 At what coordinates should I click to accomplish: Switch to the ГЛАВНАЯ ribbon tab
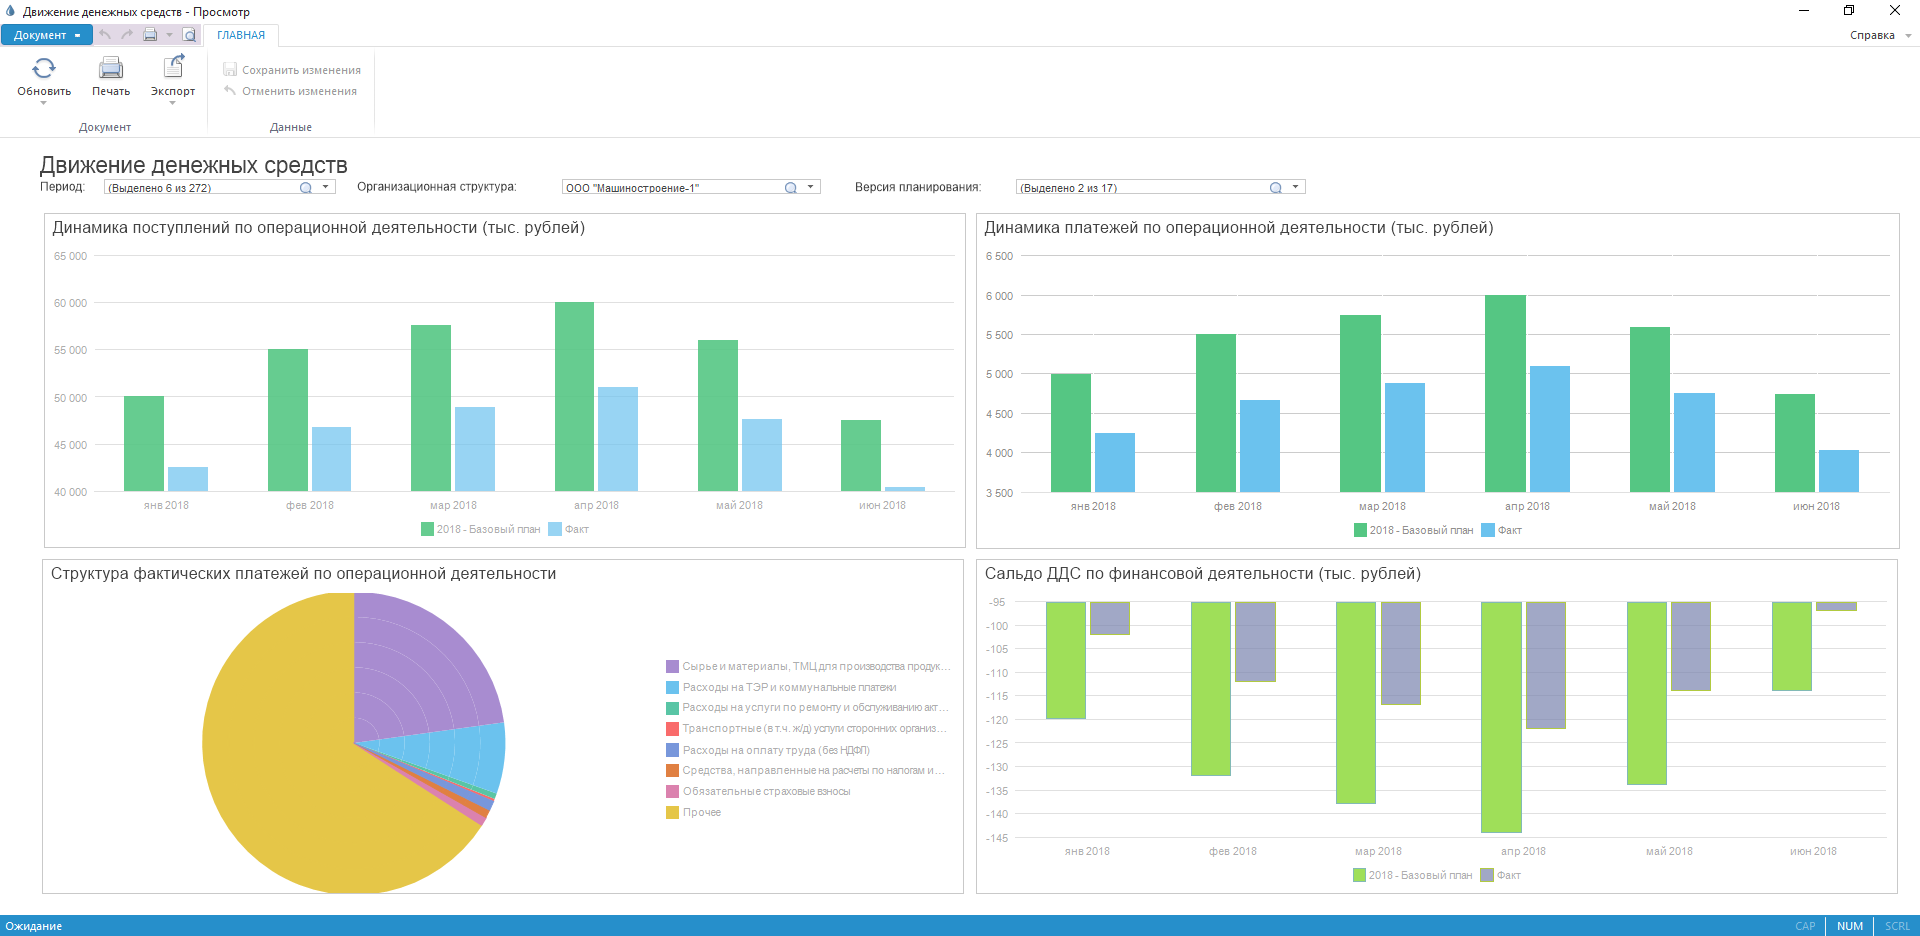(241, 35)
